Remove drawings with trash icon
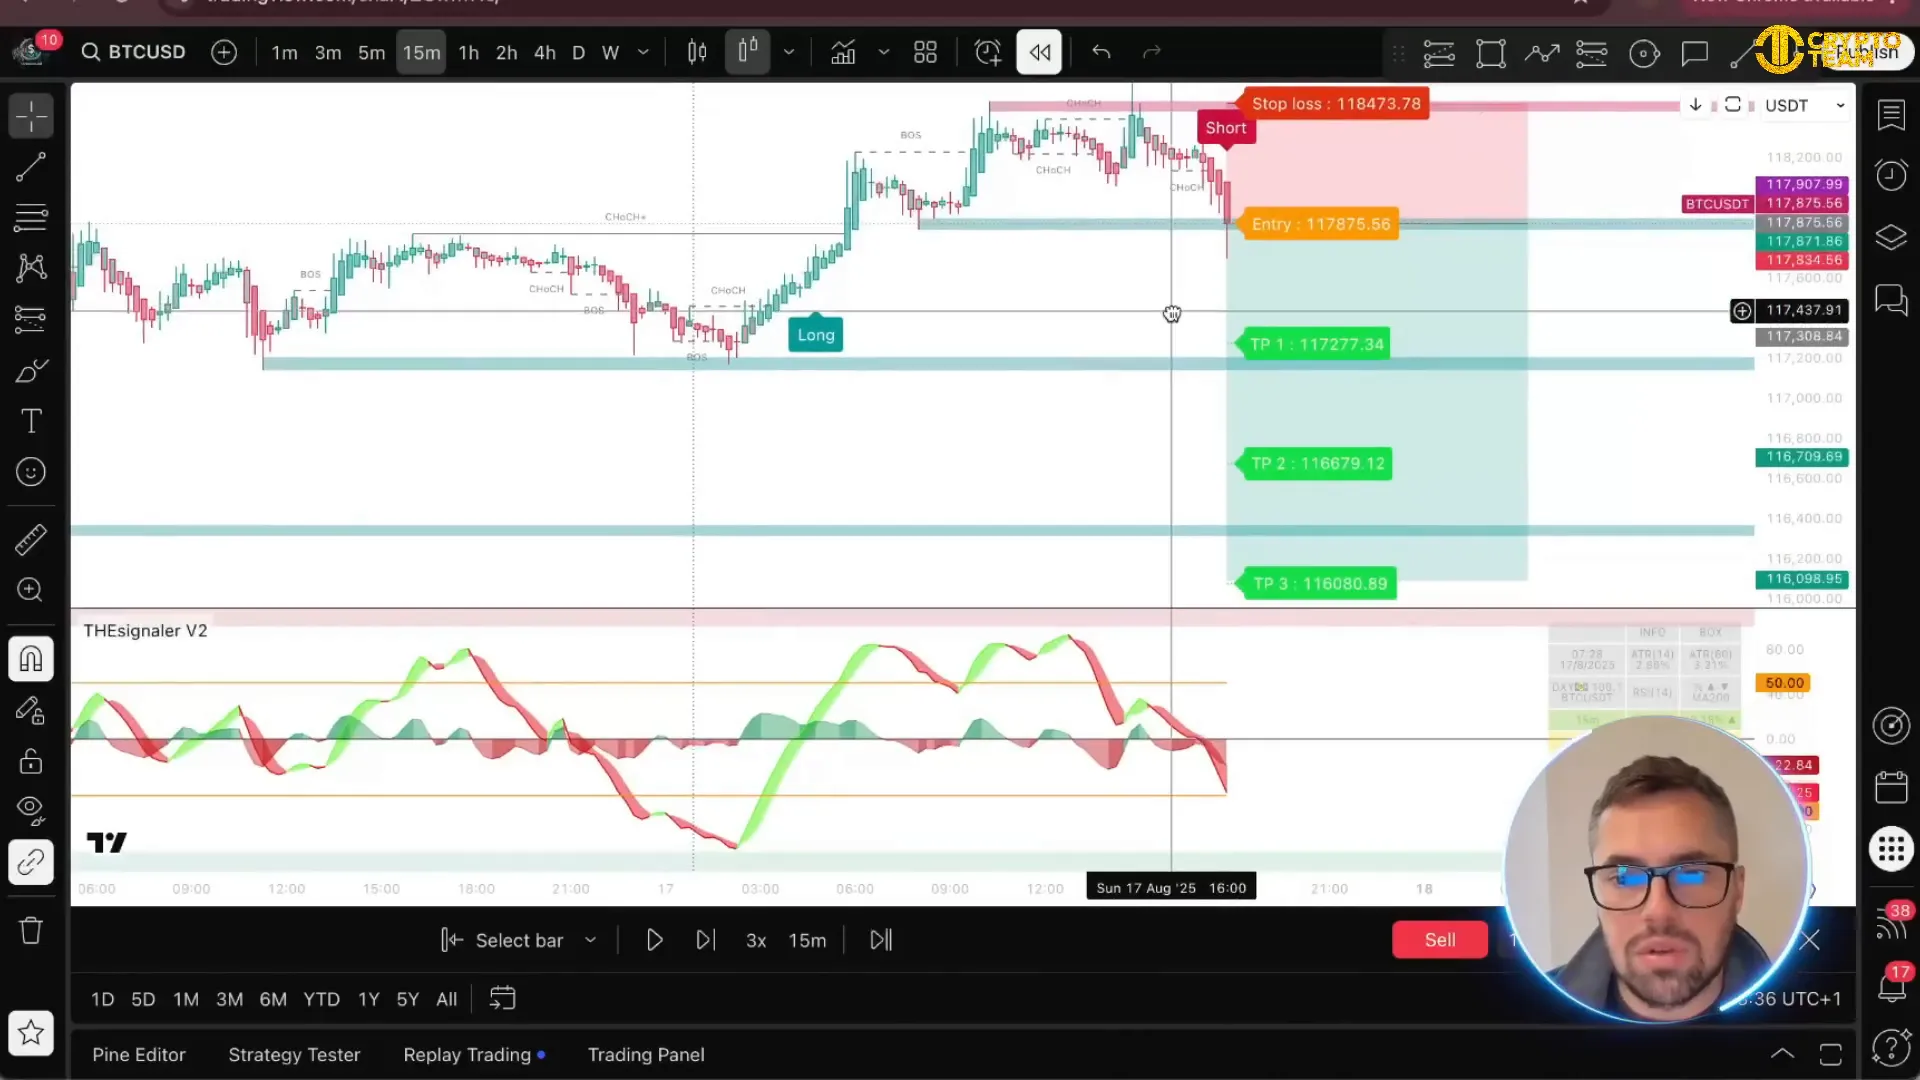The width and height of the screenshot is (1920, 1080). pyautogui.click(x=31, y=931)
